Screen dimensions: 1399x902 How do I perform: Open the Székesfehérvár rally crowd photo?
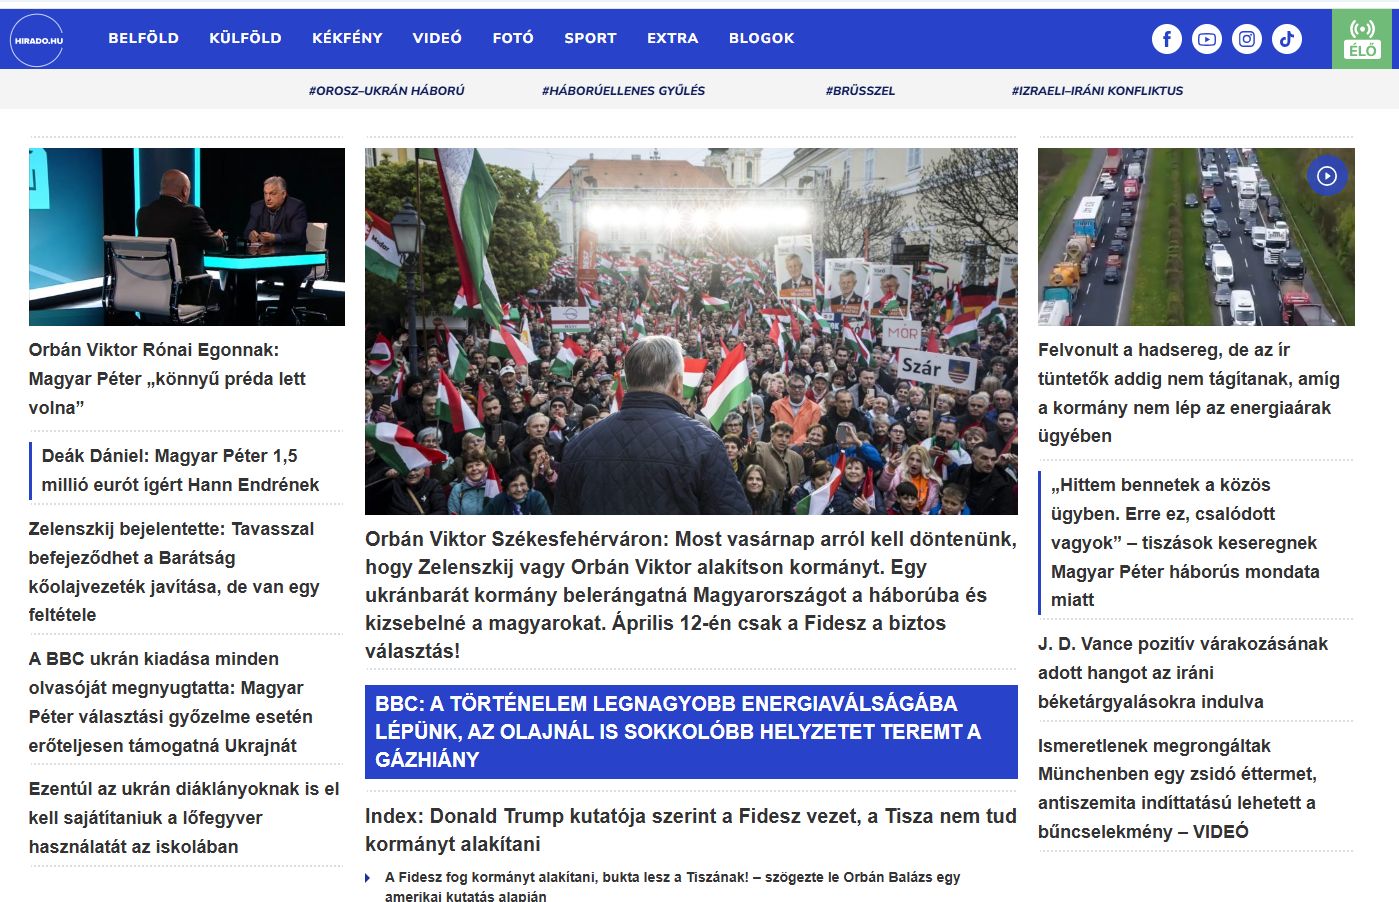(690, 331)
